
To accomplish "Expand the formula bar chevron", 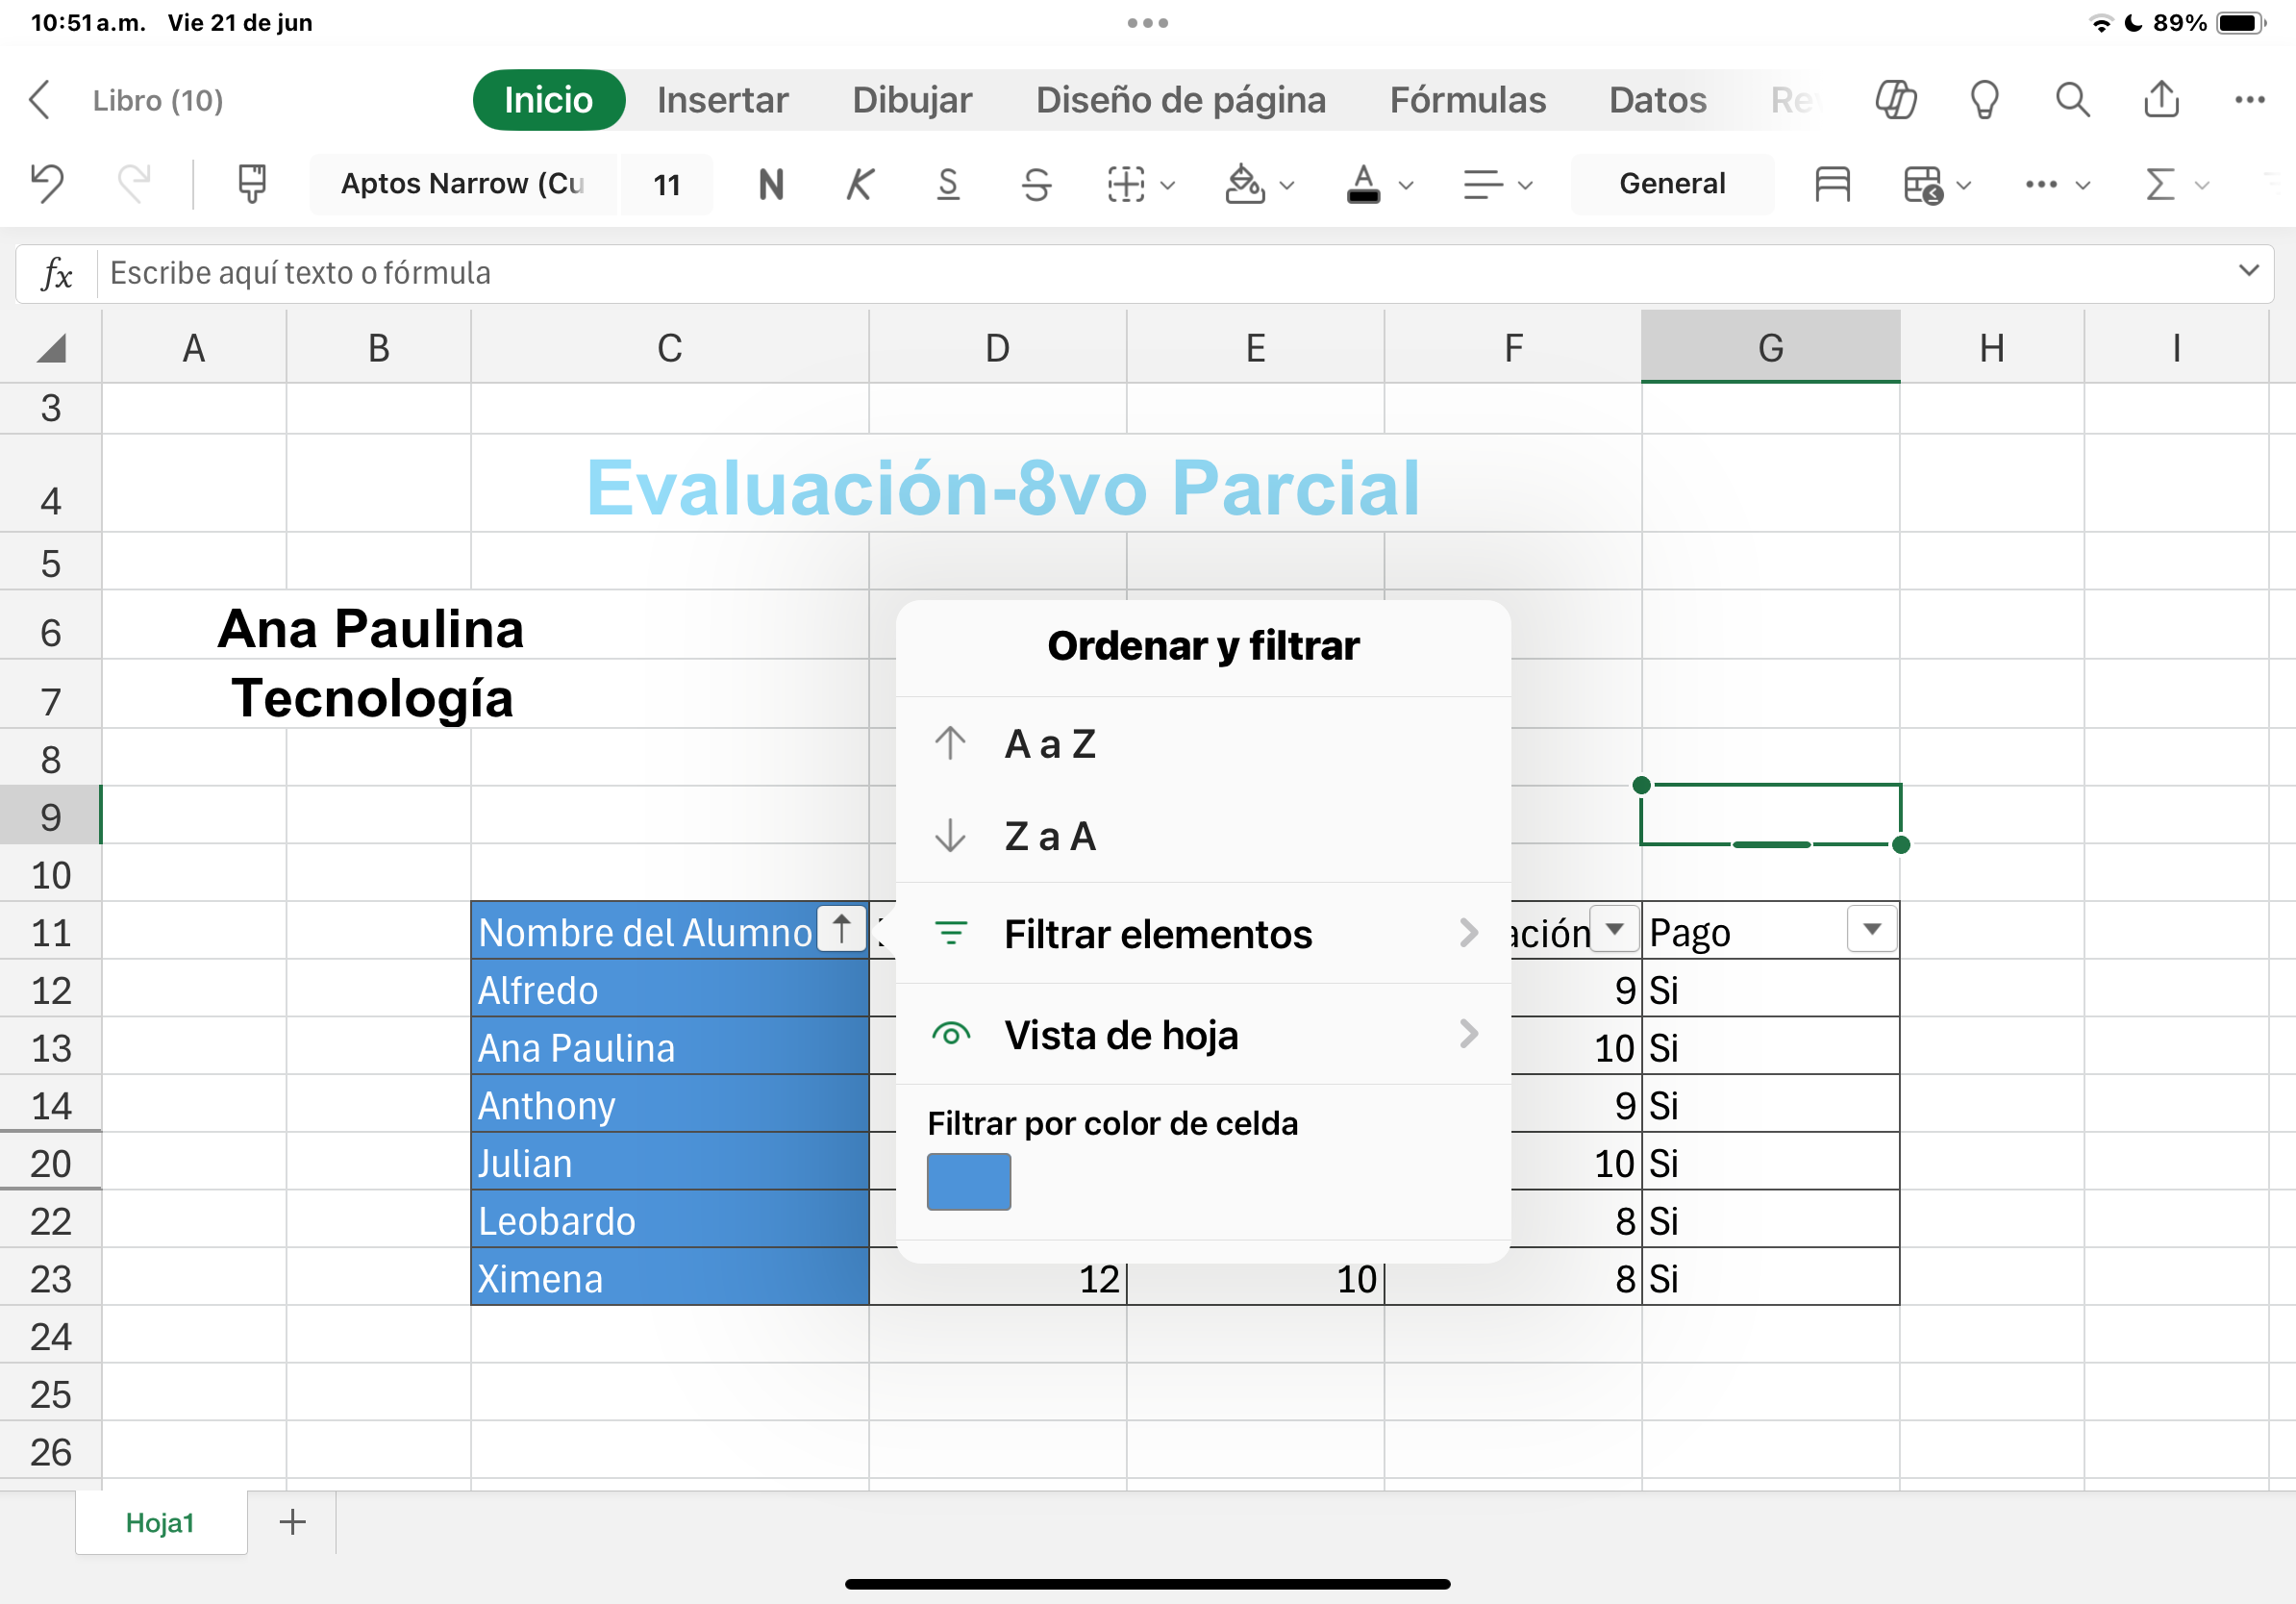I will click(2248, 271).
